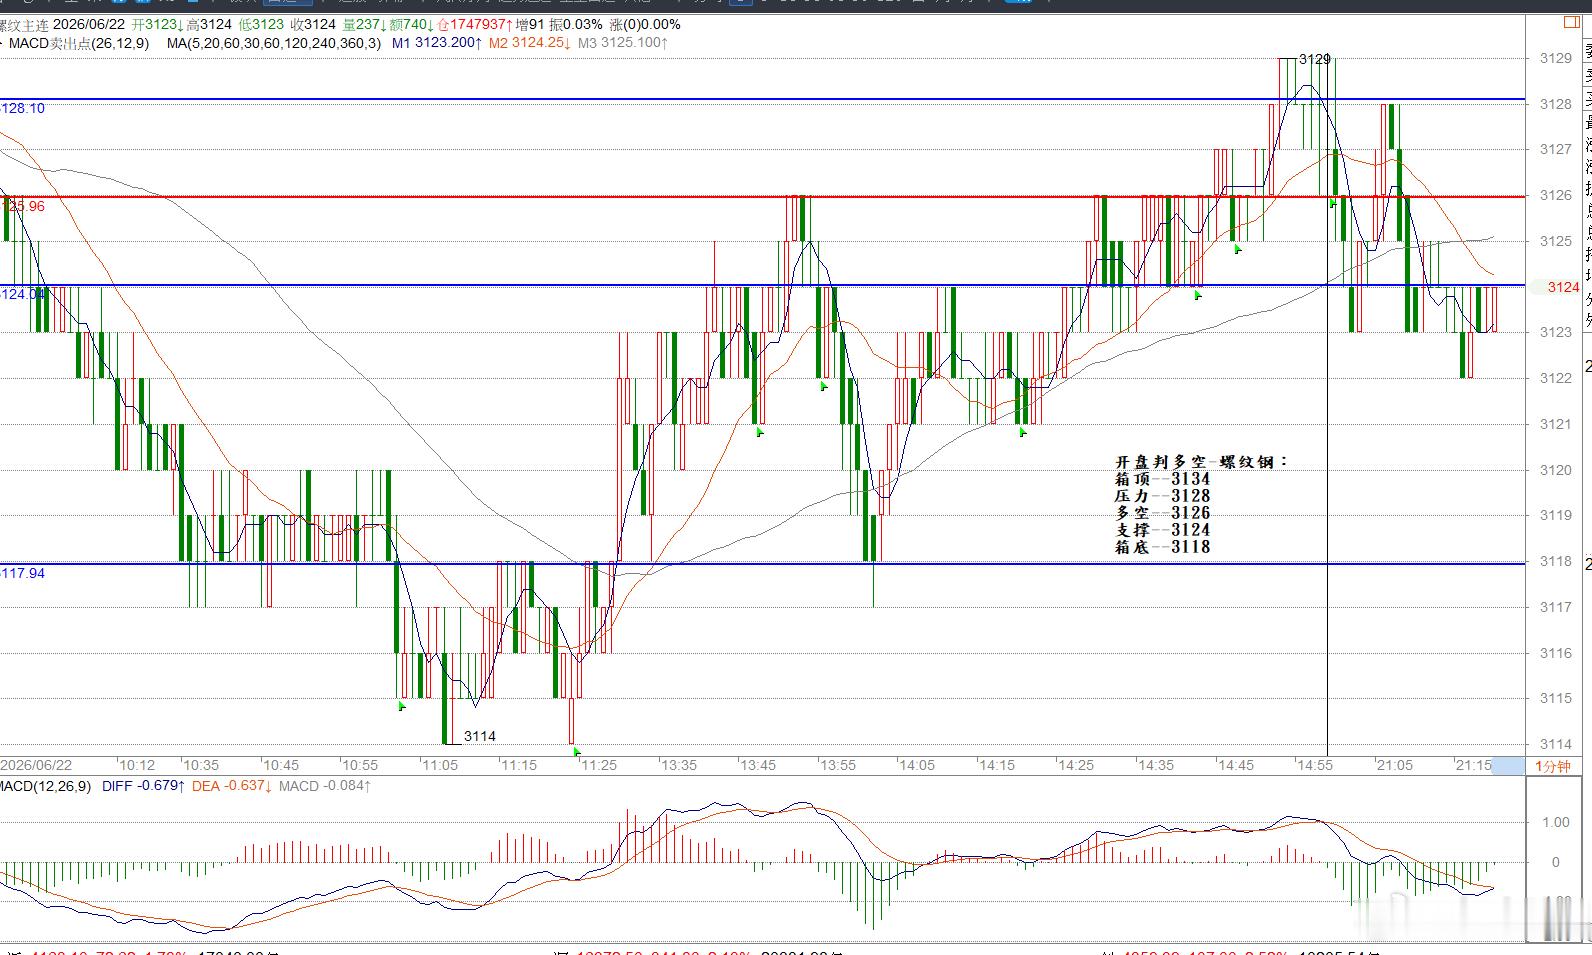This screenshot has width=1592, height=955.
Task: Click the 1.00 MACD axis label
Action: pyautogui.click(x=1556, y=822)
